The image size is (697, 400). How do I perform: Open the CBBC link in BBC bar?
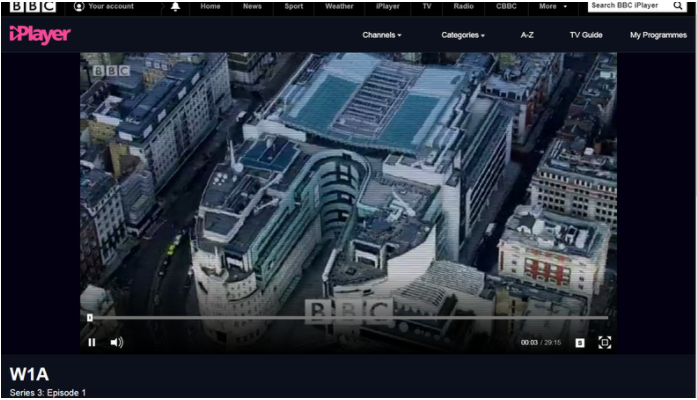click(506, 6)
